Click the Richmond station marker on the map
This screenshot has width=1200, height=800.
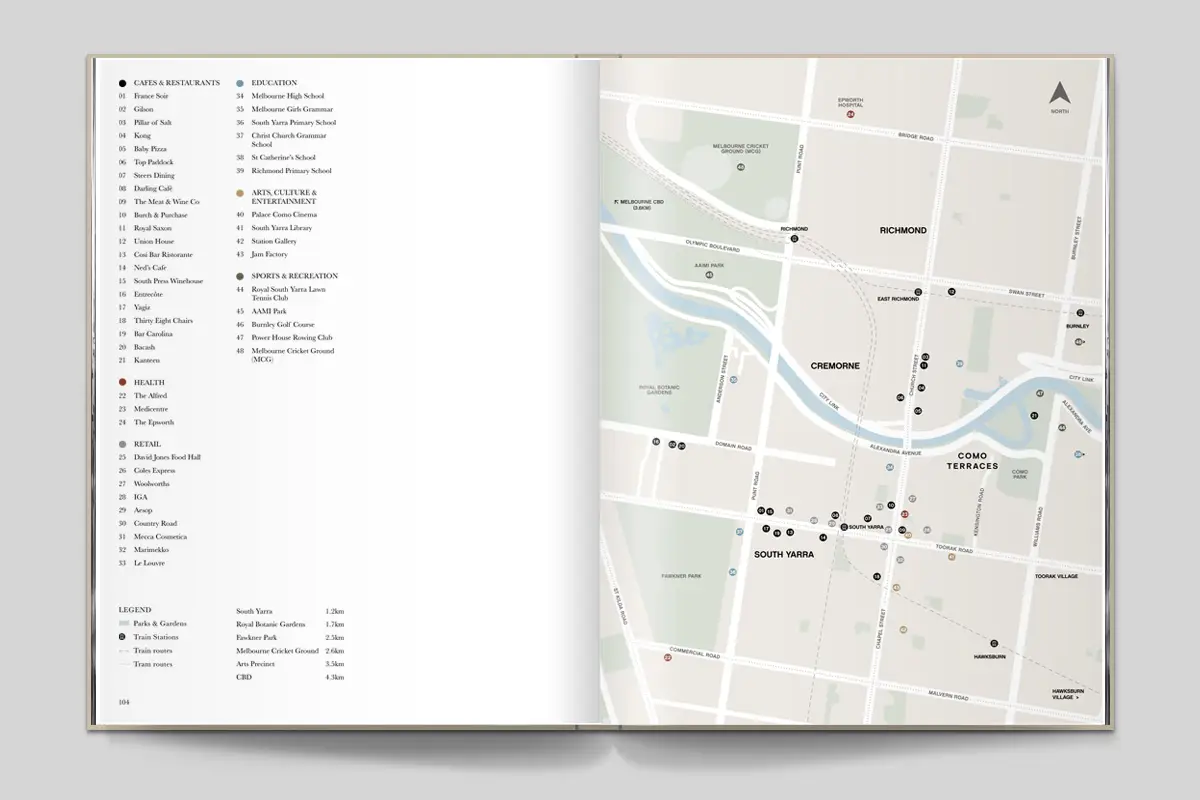click(x=794, y=239)
